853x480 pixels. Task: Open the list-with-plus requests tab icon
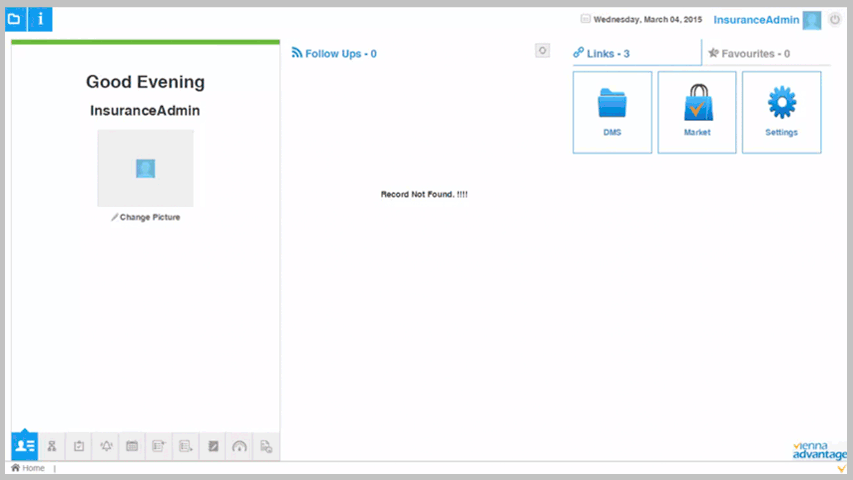[x=159, y=446]
